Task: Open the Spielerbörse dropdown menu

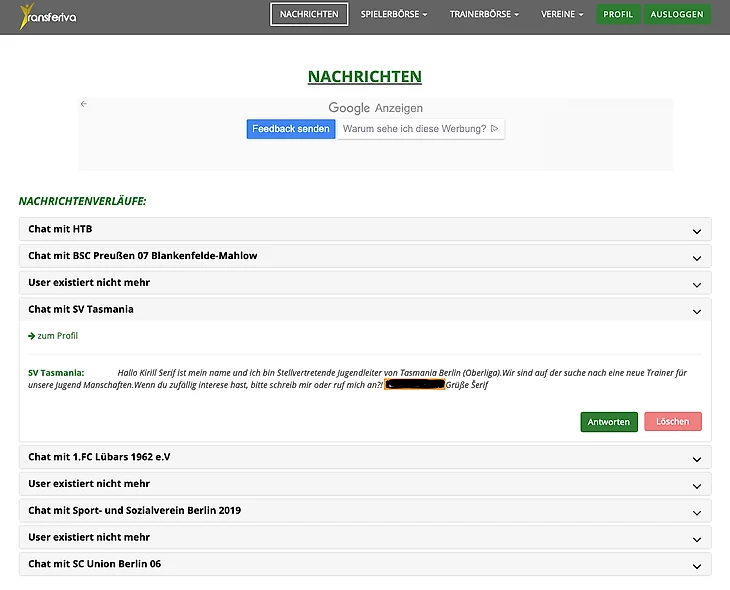Action: click(394, 15)
